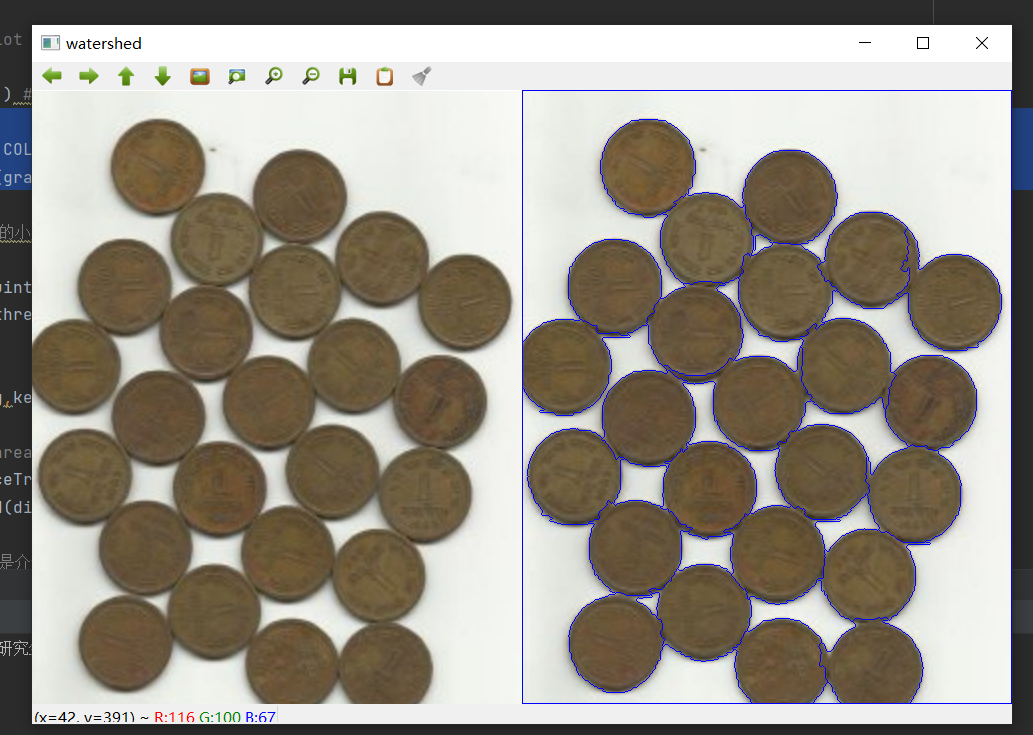The image size is (1033, 735).
Task: Click the B:67 blue value in status bar
Action: coord(260,717)
